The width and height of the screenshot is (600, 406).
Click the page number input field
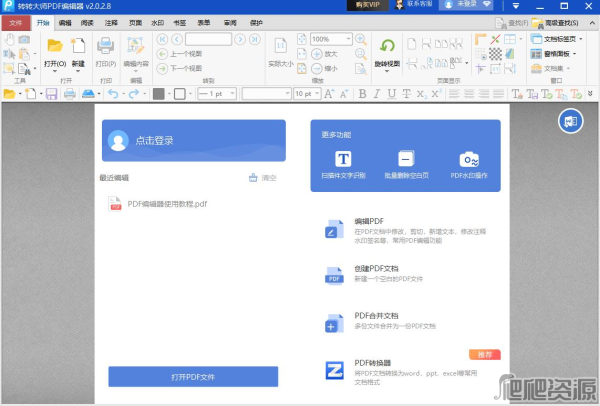tap(208, 39)
